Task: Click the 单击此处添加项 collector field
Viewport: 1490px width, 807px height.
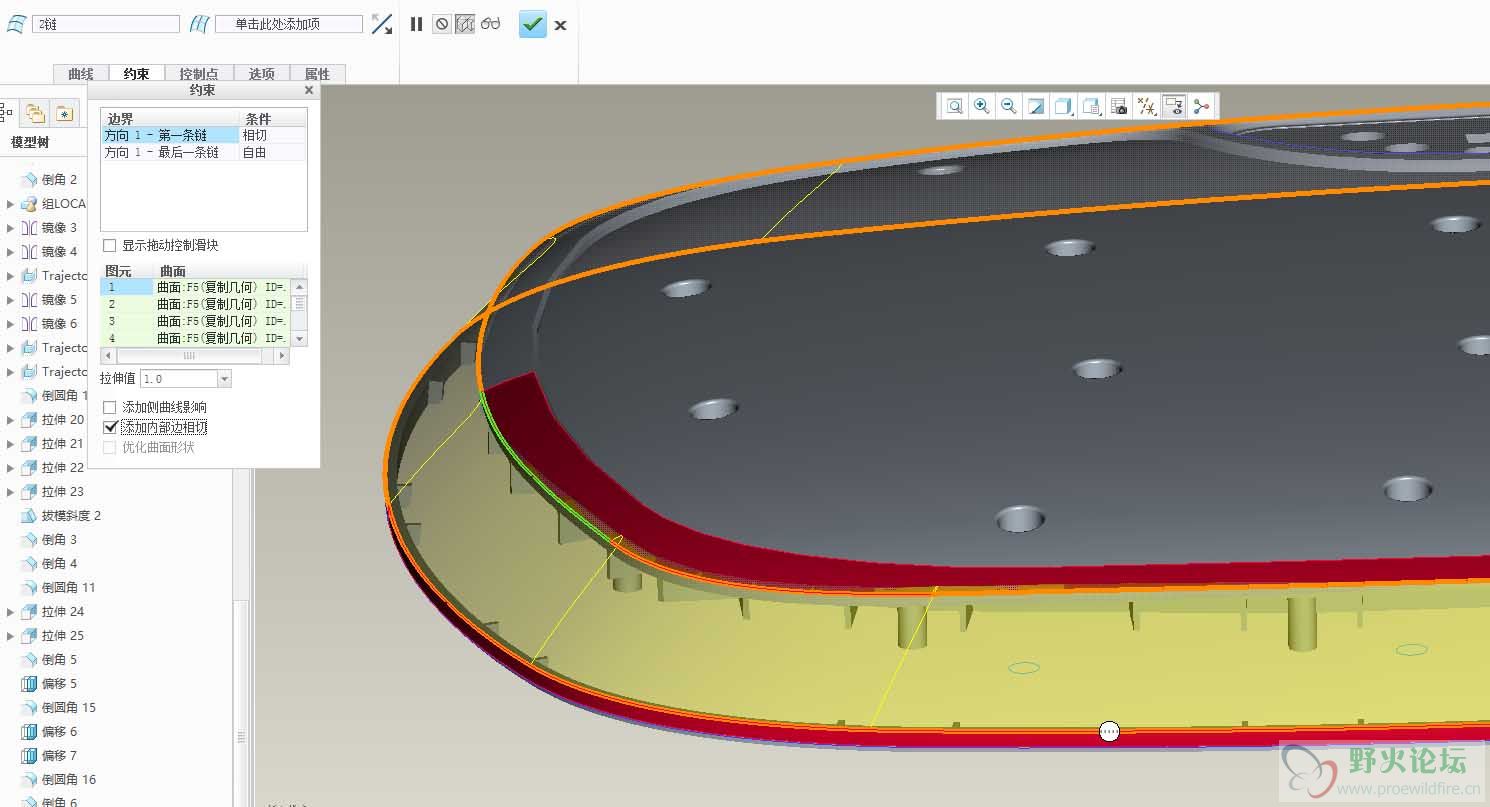Action: [x=289, y=24]
